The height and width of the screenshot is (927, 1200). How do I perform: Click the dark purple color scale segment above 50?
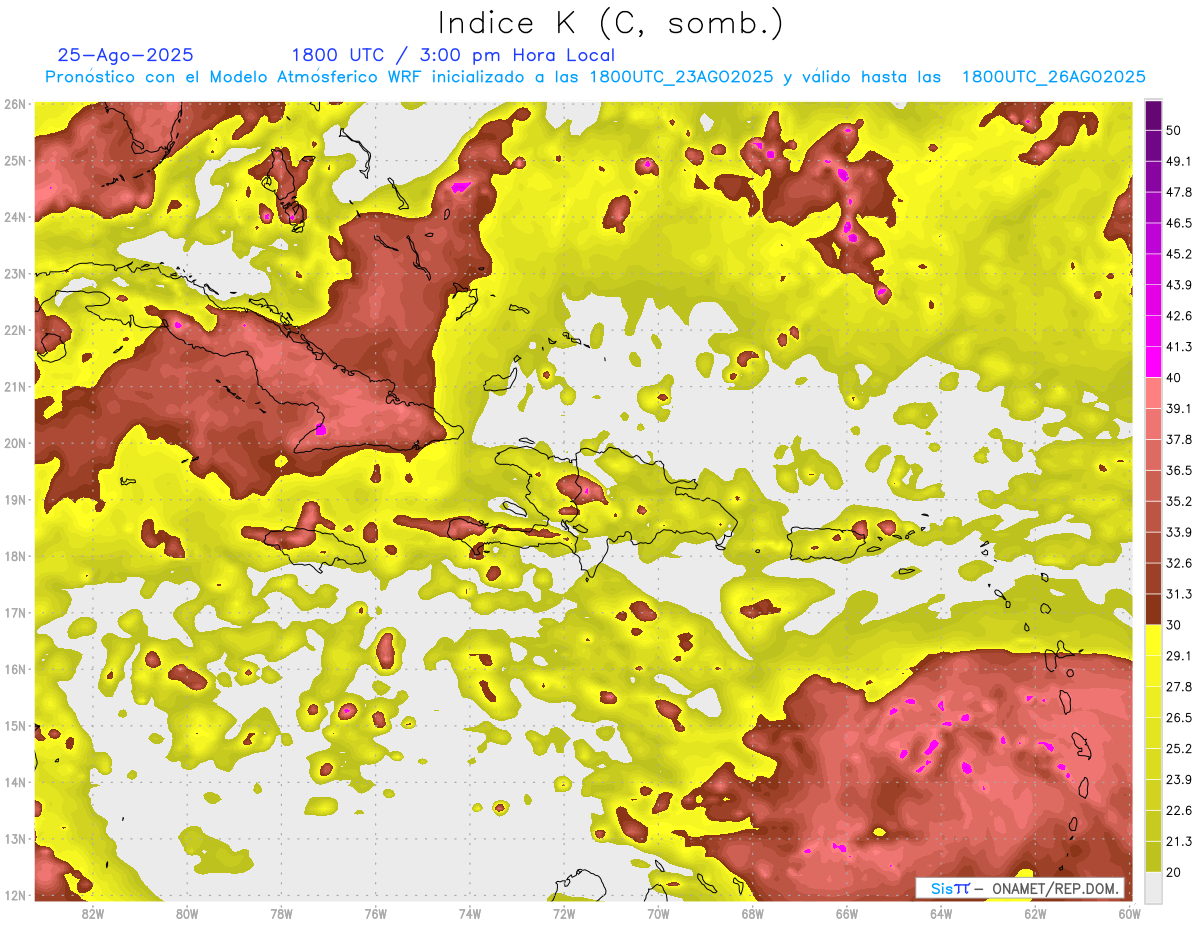pyautogui.click(x=1153, y=116)
